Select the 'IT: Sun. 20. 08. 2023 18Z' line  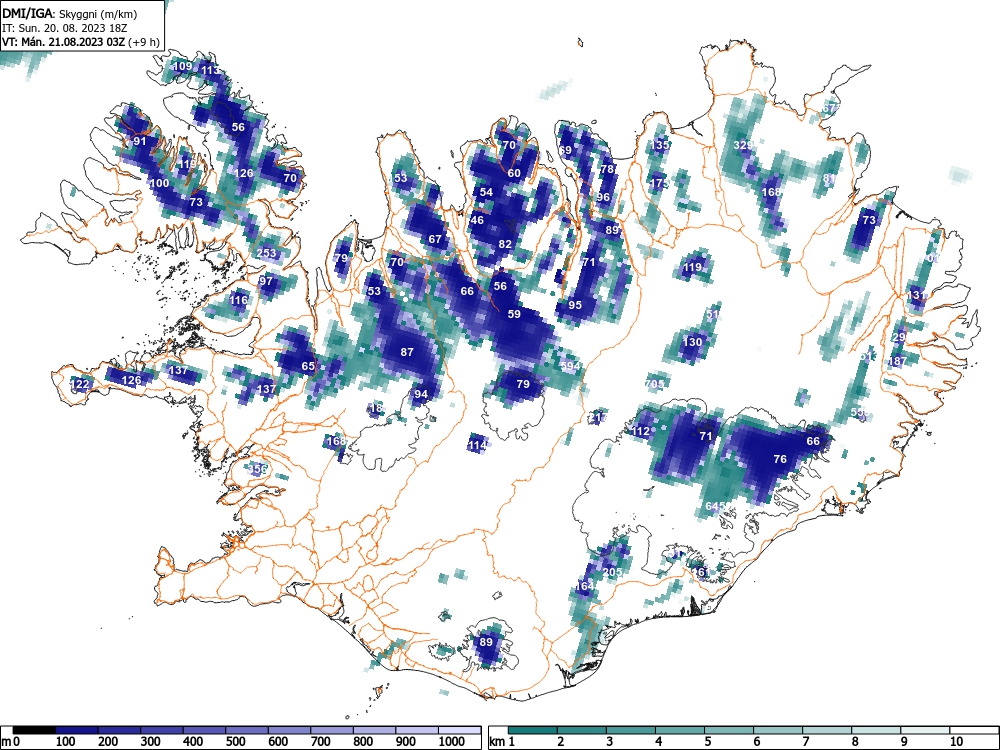[65, 28]
